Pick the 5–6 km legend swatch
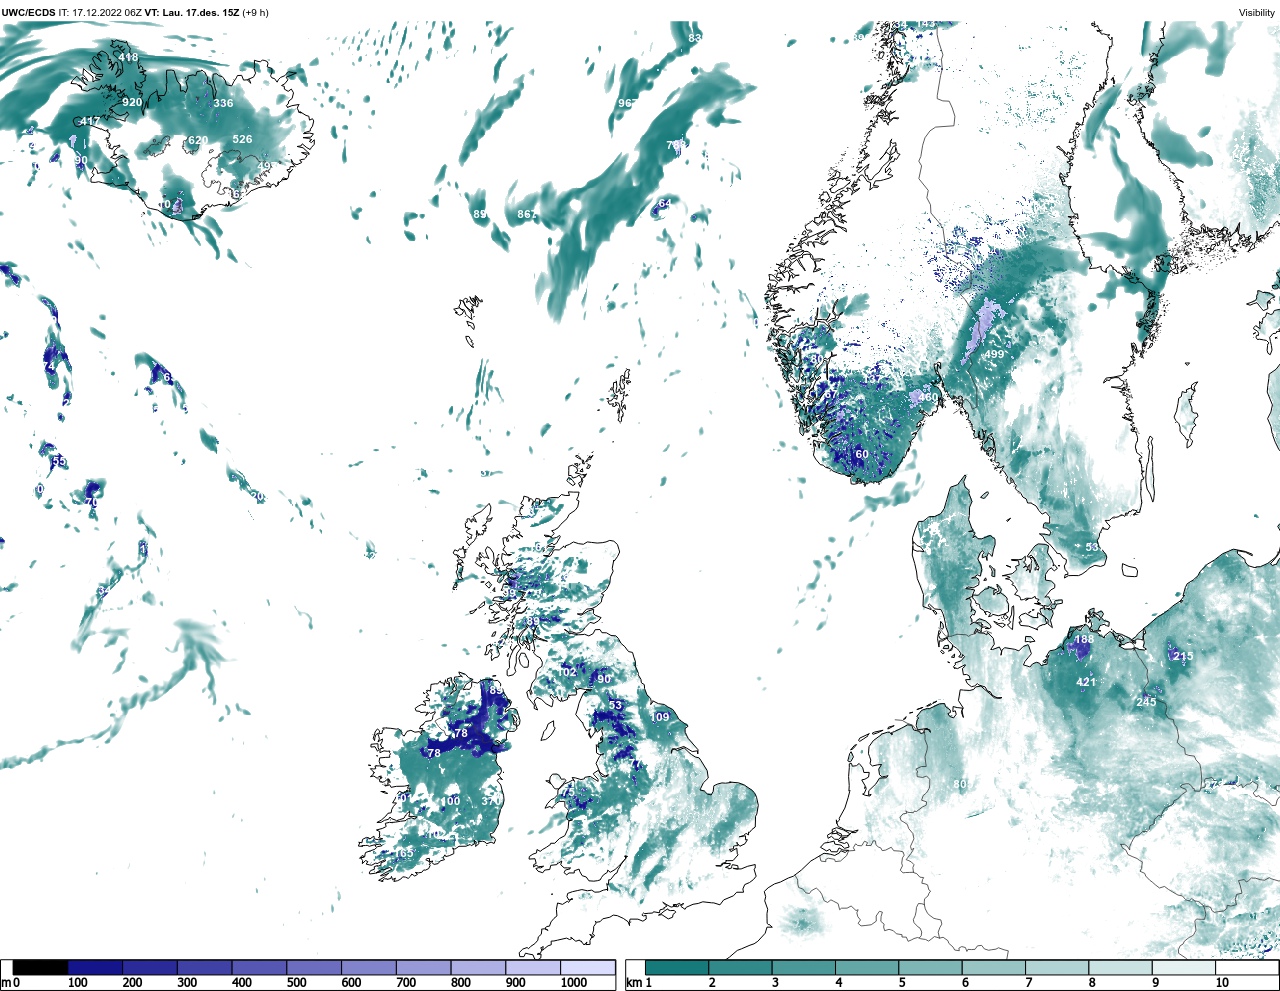 pyautogui.click(x=930, y=968)
